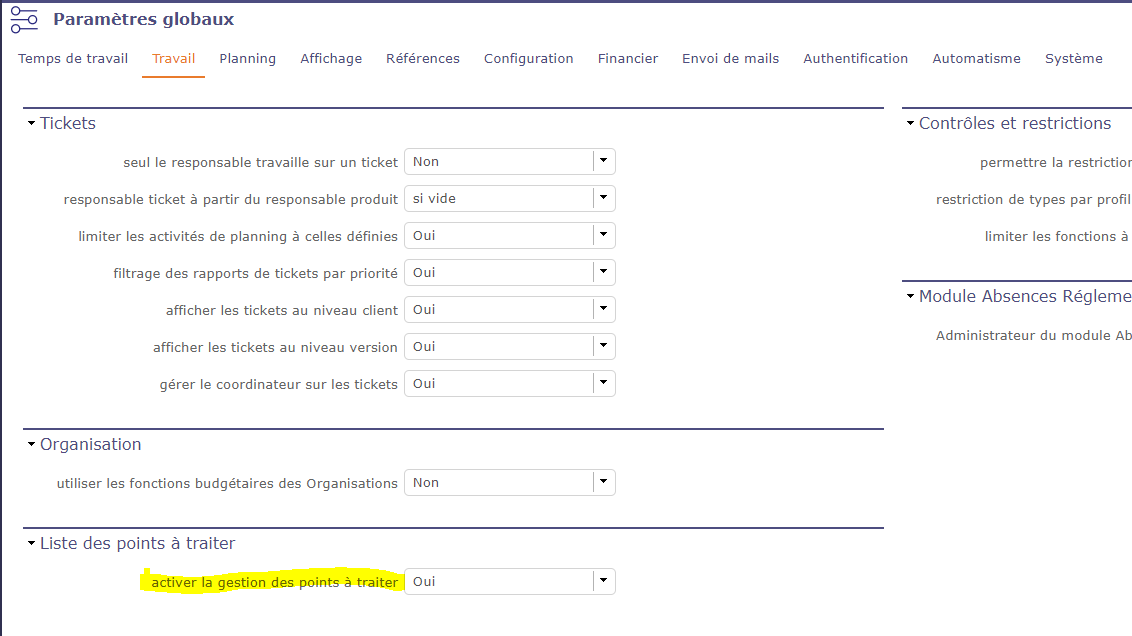Image resolution: width=1132 pixels, height=636 pixels.
Task: Open 'utiliser les fonctions budgétaires des Organisations' dropdown
Action: pyautogui.click(x=603, y=483)
